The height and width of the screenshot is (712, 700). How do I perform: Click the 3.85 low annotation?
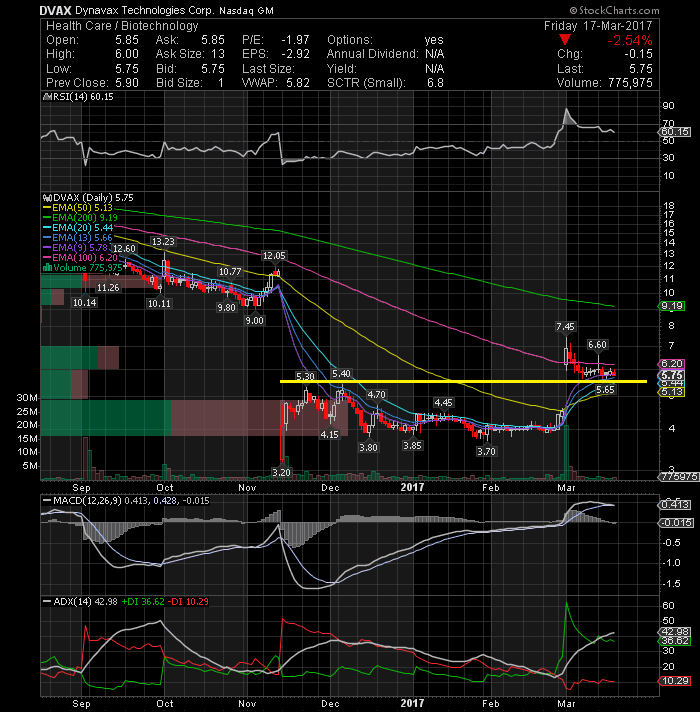pyautogui.click(x=412, y=445)
